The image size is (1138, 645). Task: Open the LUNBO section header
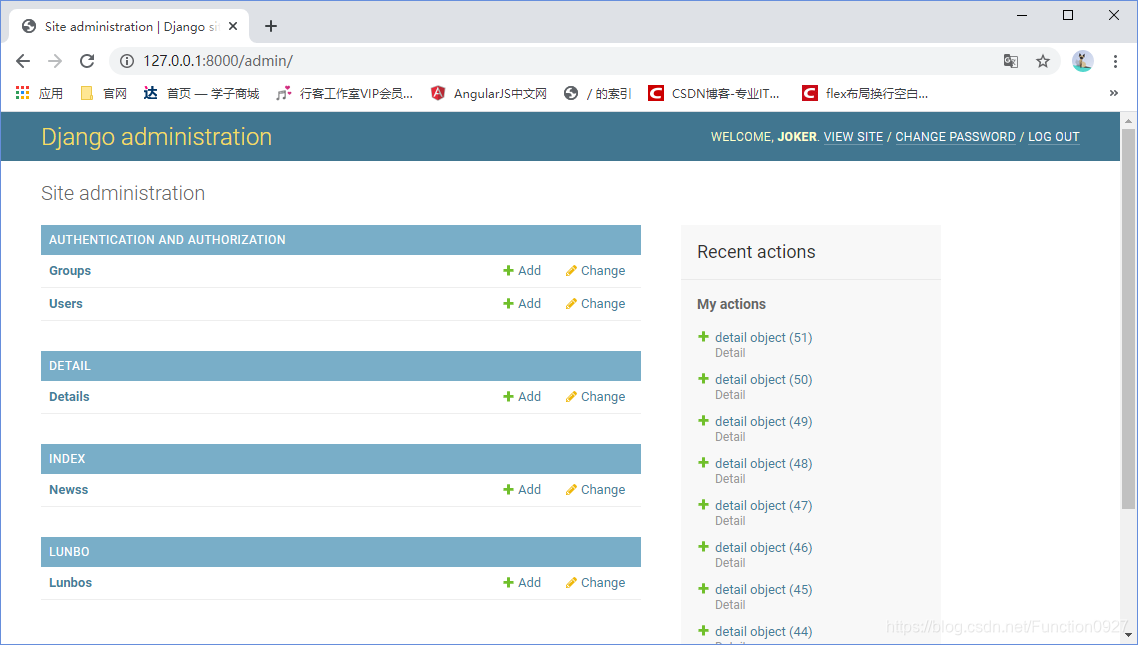69,551
